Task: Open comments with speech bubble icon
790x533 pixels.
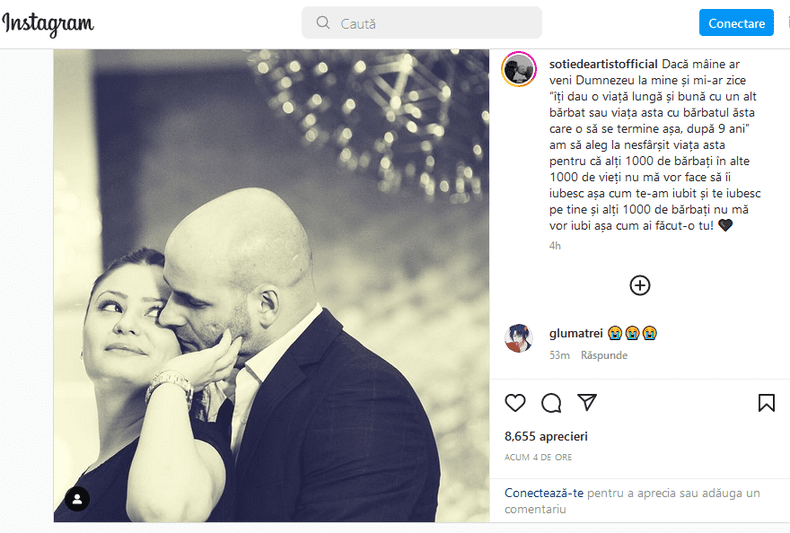Action: click(551, 403)
